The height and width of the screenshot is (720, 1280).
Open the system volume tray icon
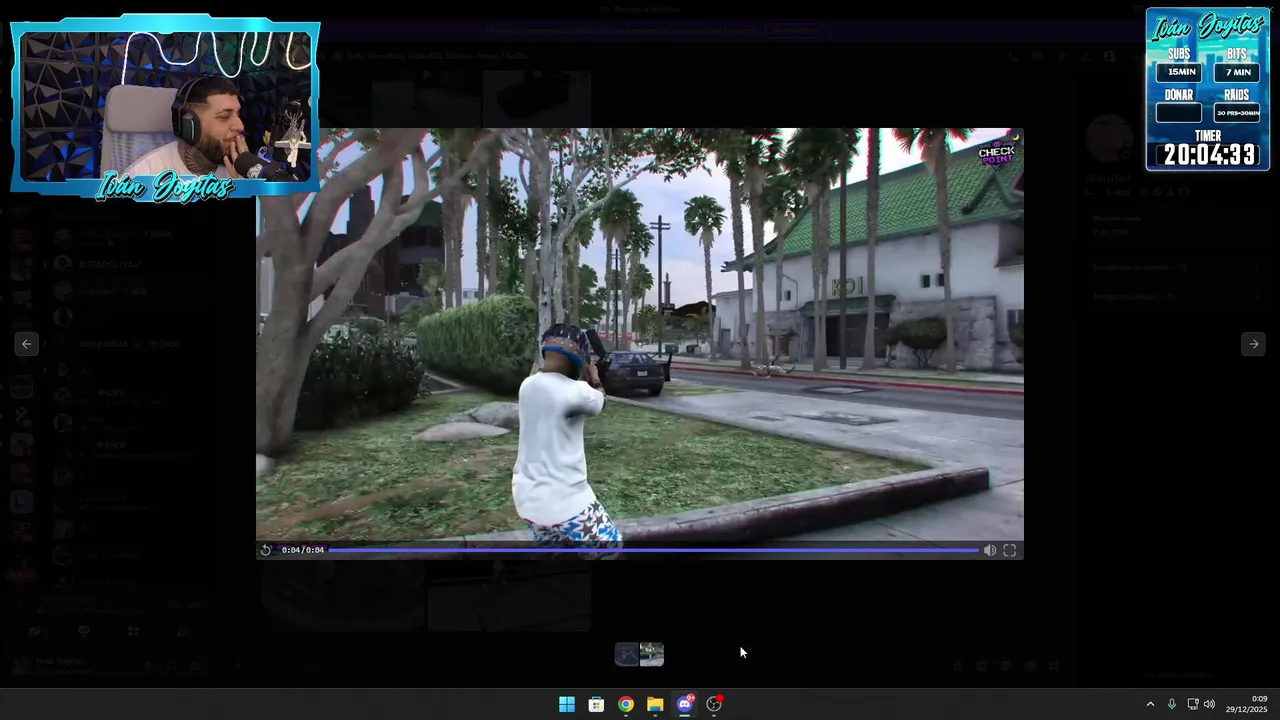point(1209,704)
